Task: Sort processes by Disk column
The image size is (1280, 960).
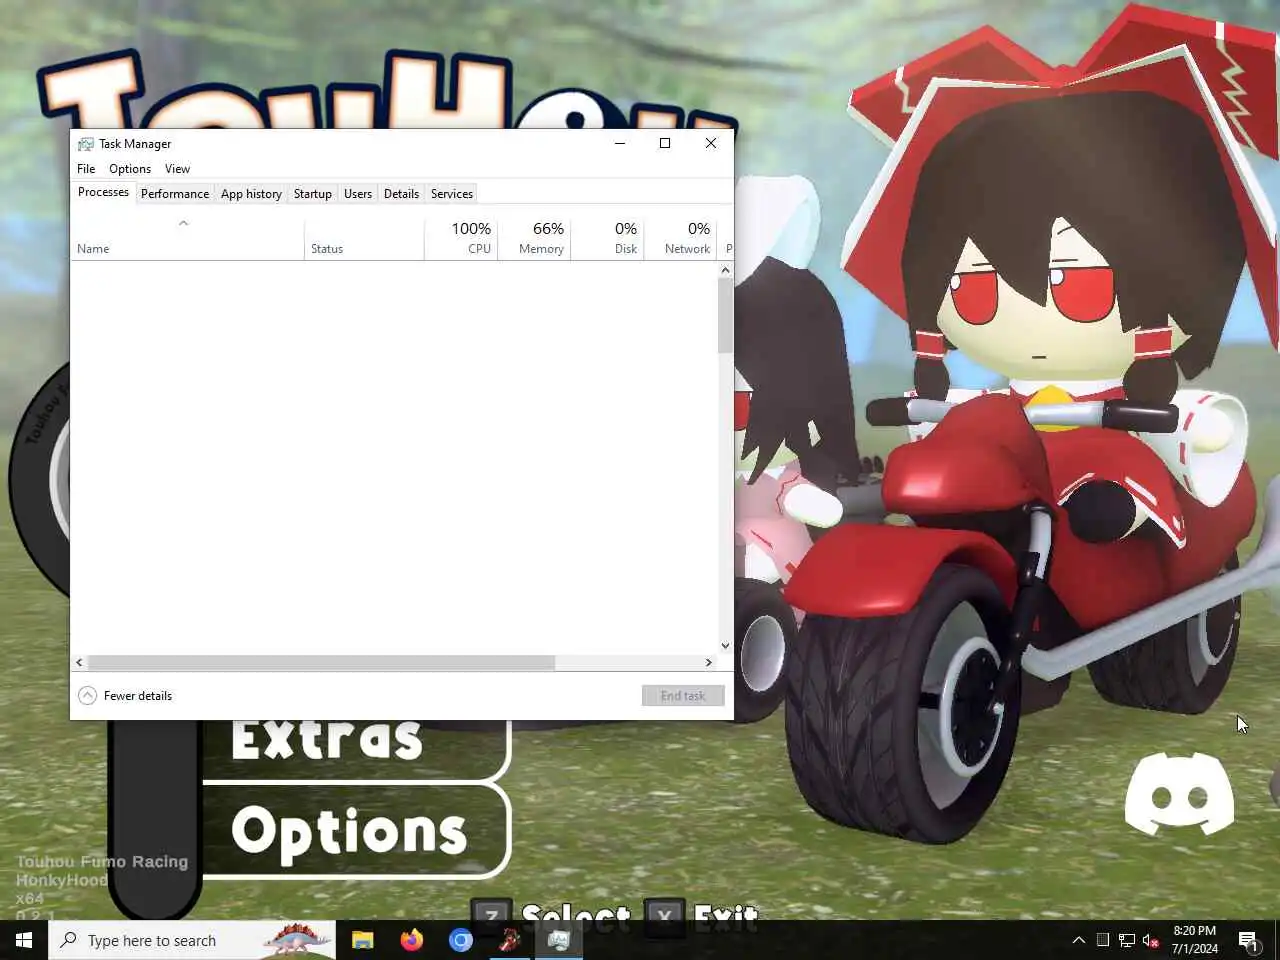Action: [607, 239]
